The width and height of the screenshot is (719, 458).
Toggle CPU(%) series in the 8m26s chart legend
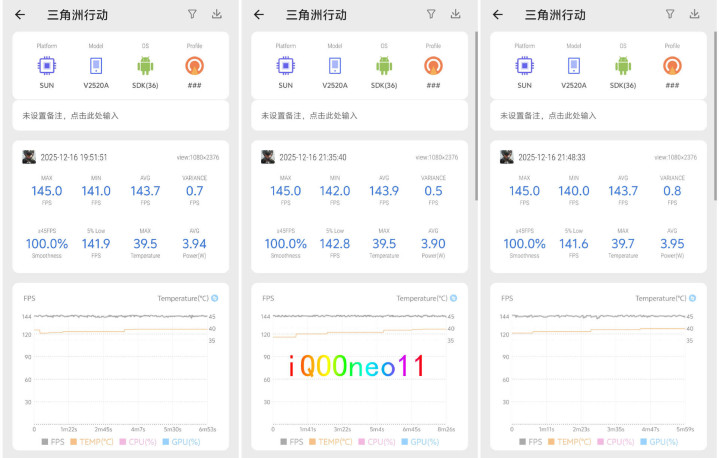pos(377,442)
